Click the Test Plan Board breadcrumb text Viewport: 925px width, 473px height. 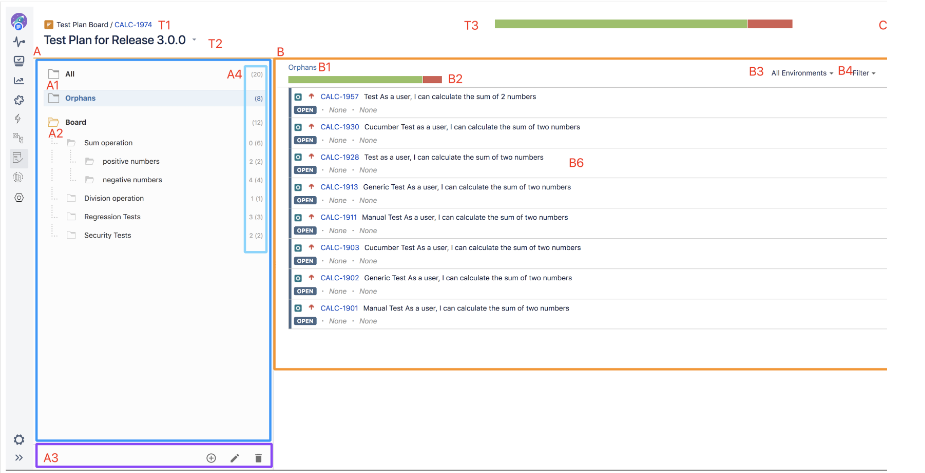[82, 25]
